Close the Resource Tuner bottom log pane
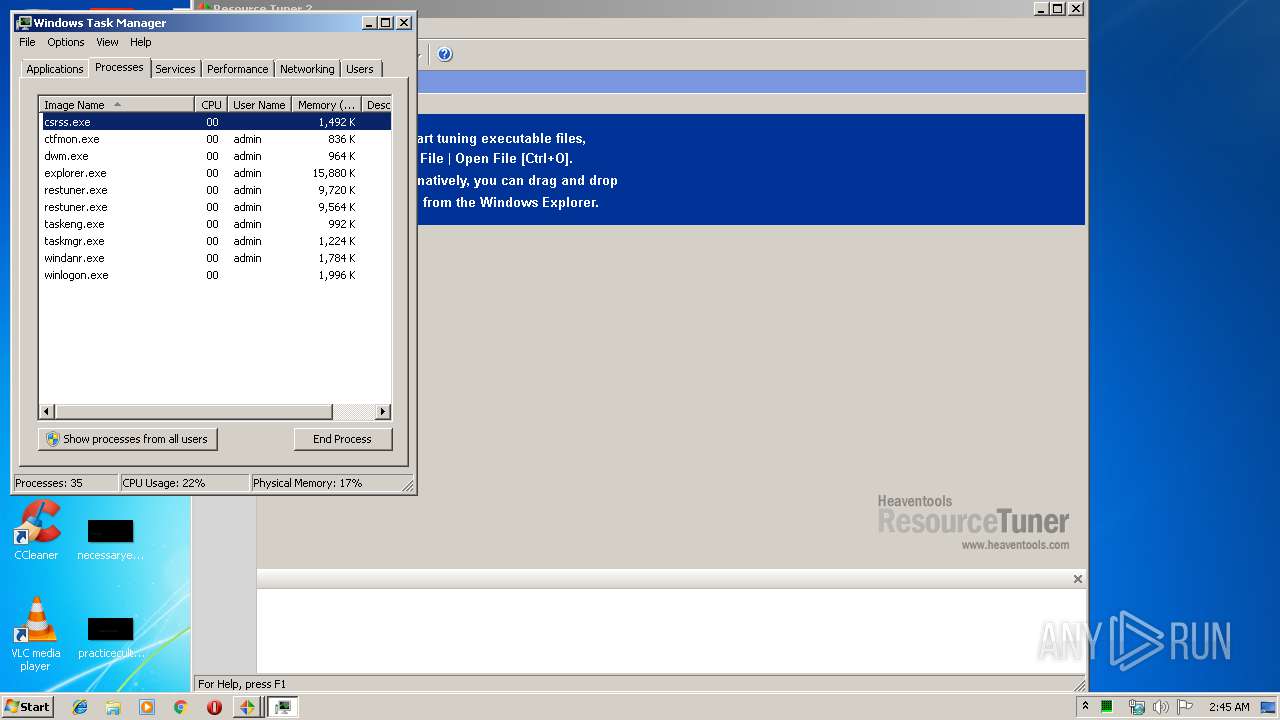The width and height of the screenshot is (1280, 720). point(1078,579)
